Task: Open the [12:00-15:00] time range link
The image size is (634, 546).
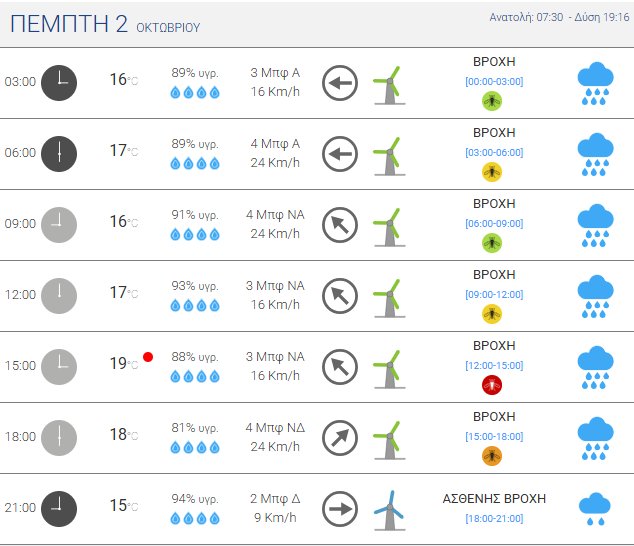Action: tap(494, 366)
